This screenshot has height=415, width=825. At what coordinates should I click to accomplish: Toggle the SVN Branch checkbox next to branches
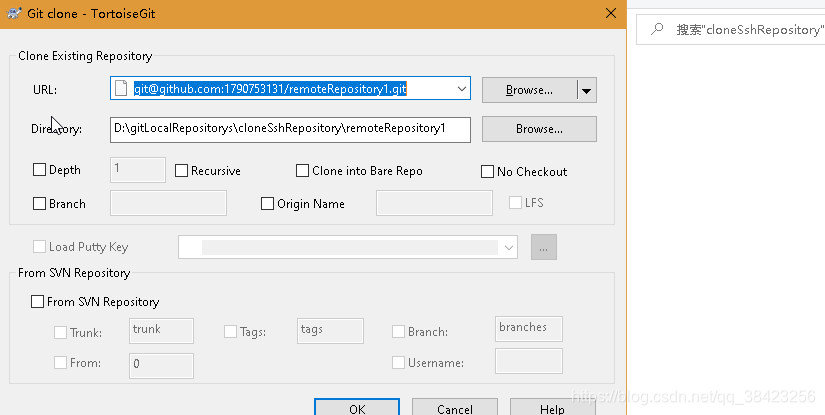click(398, 331)
